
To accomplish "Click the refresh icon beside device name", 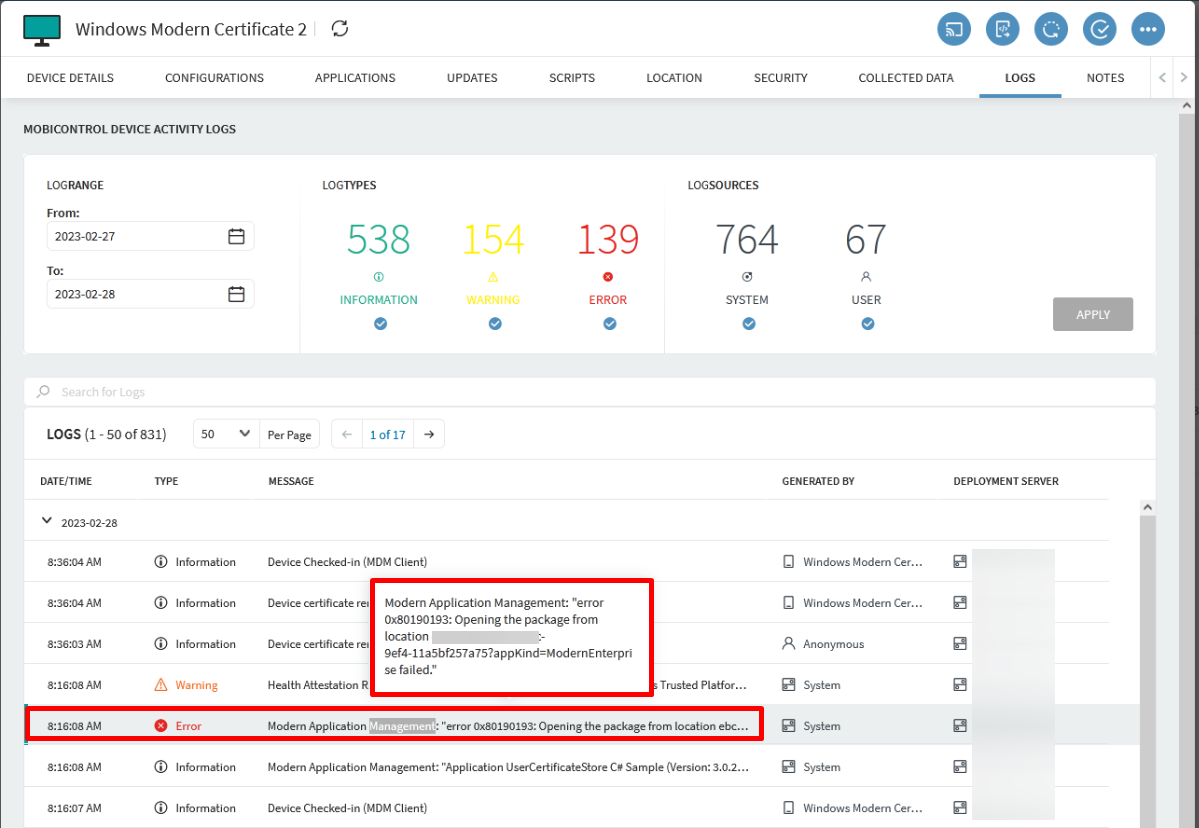I will click(x=340, y=29).
